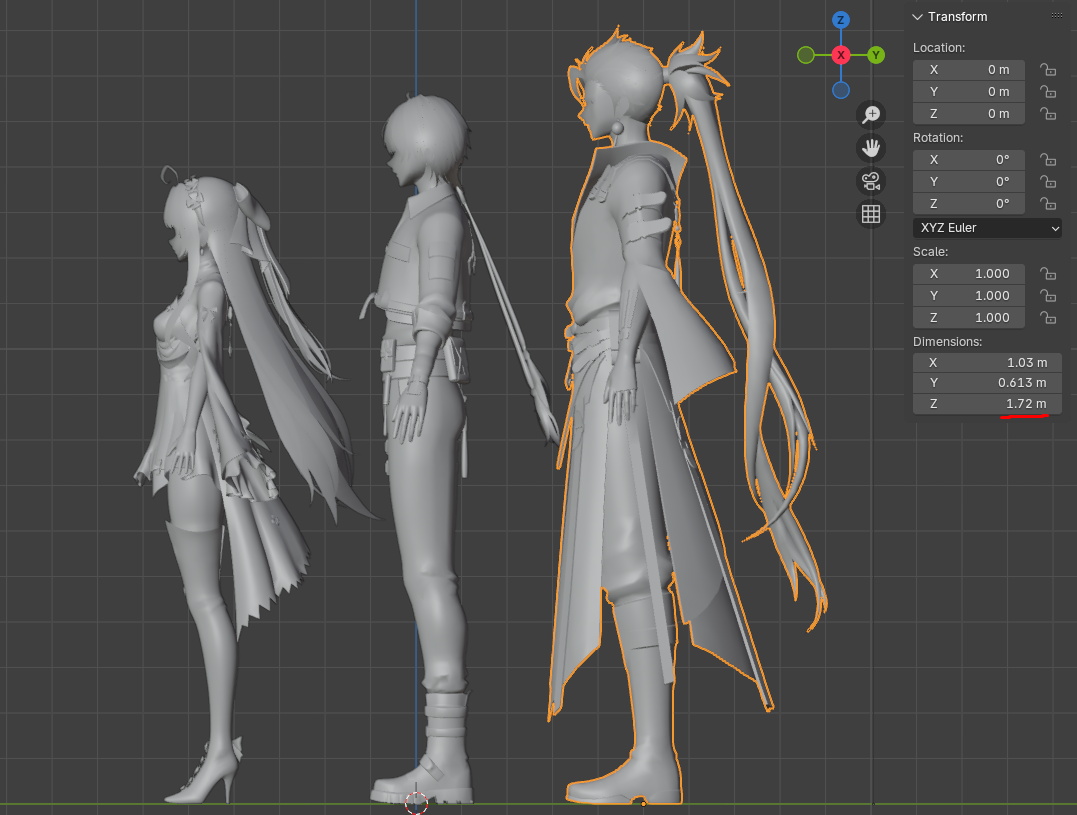The height and width of the screenshot is (815, 1077).
Task: Click the Dimensions X field showing 1.03 m
Action: pos(987,363)
